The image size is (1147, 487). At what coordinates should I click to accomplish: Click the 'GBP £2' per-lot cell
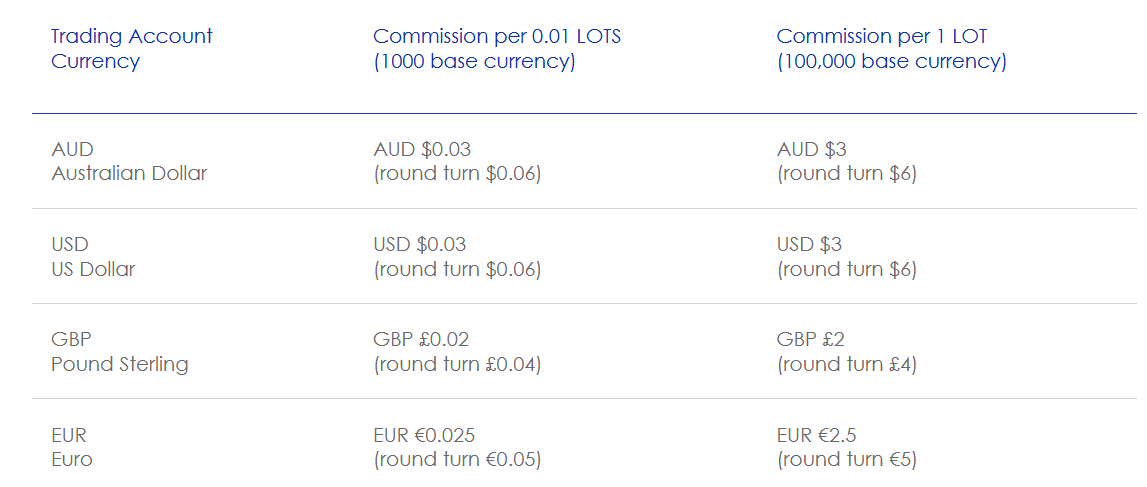pos(811,340)
